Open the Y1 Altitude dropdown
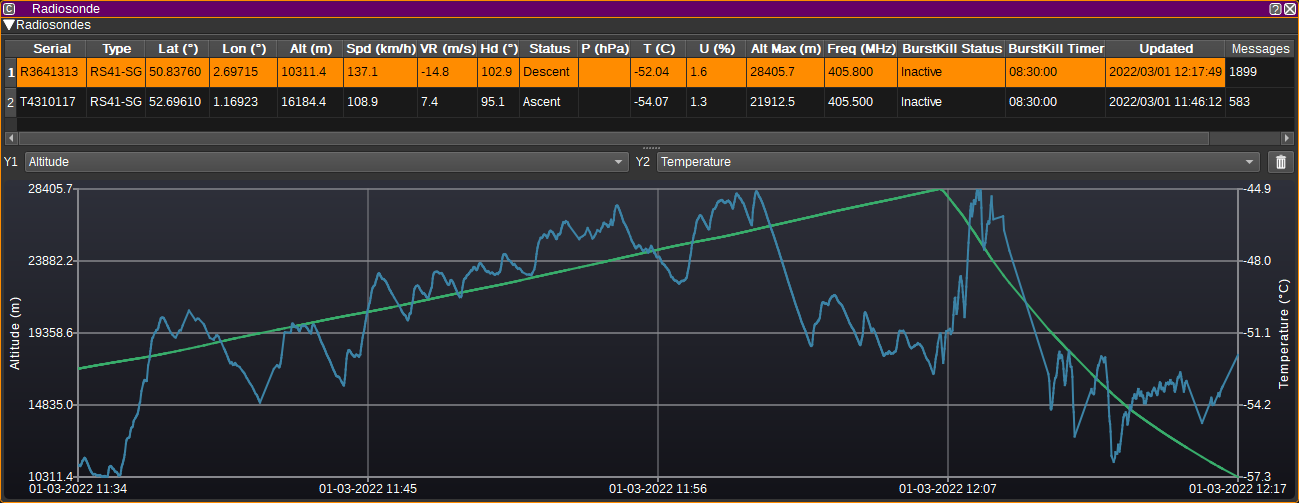This screenshot has width=1299, height=503. (326, 162)
